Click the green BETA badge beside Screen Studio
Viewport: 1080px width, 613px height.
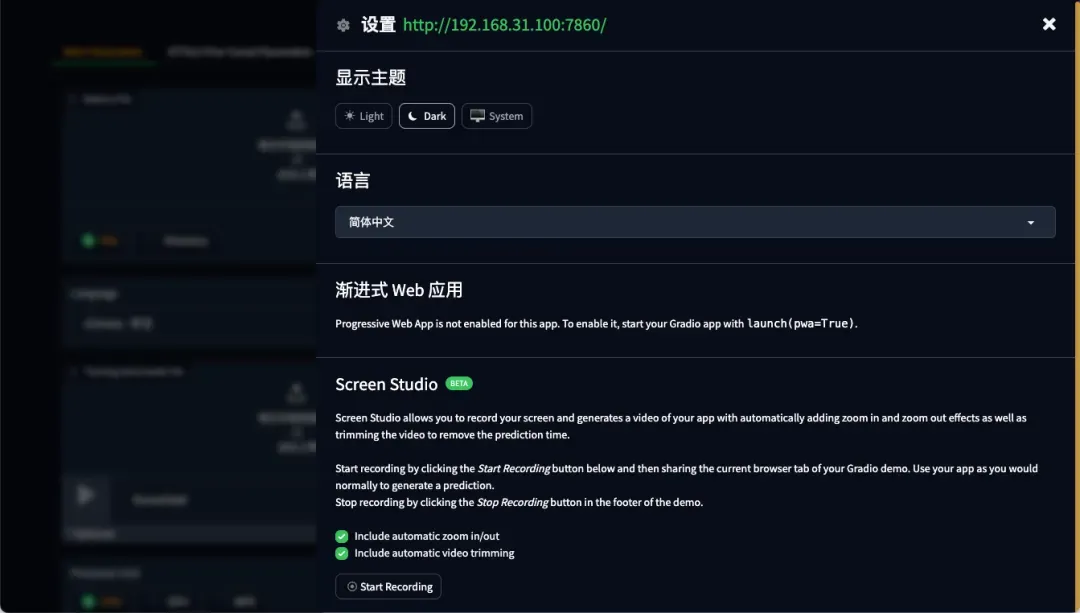point(459,383)
